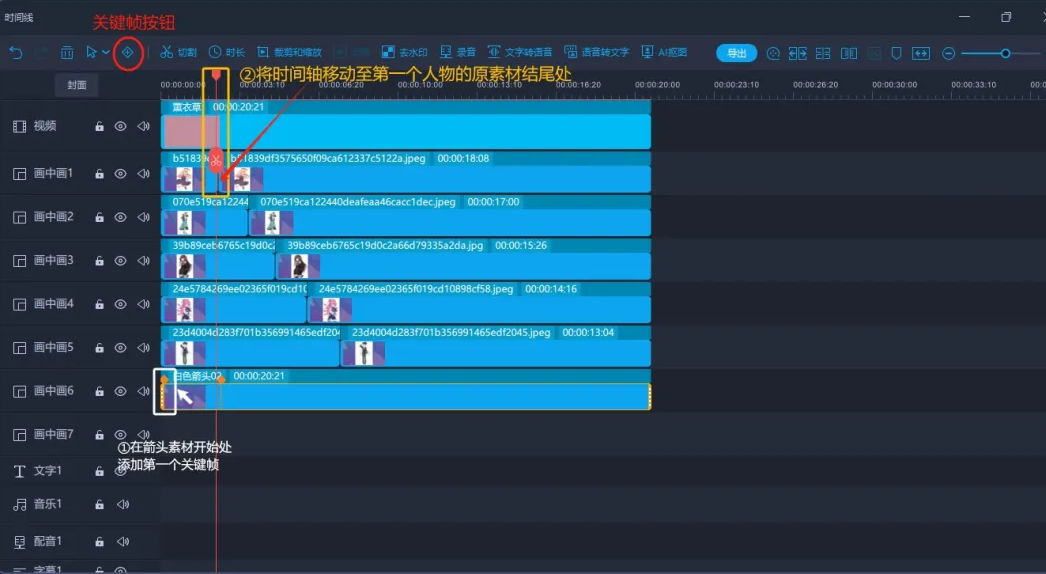The height and width of the screenshot is (574, 1046).
Task: Lock the 画中画4 track
Action: pos(99,304)
